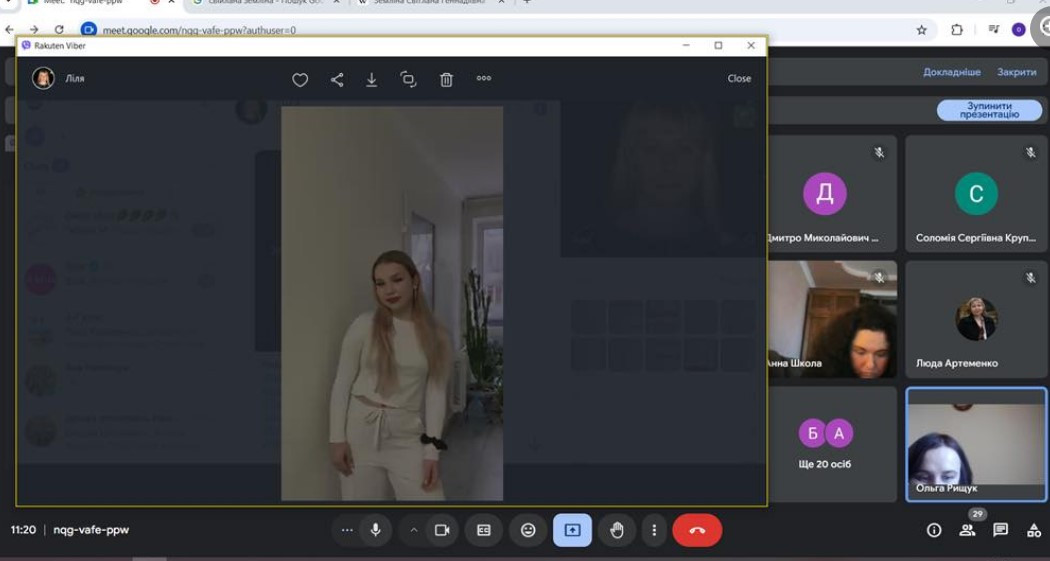Screen dimensions: 1050x561
Task: Switch to the Wikipedia browser tab
Action: (430, 3)
